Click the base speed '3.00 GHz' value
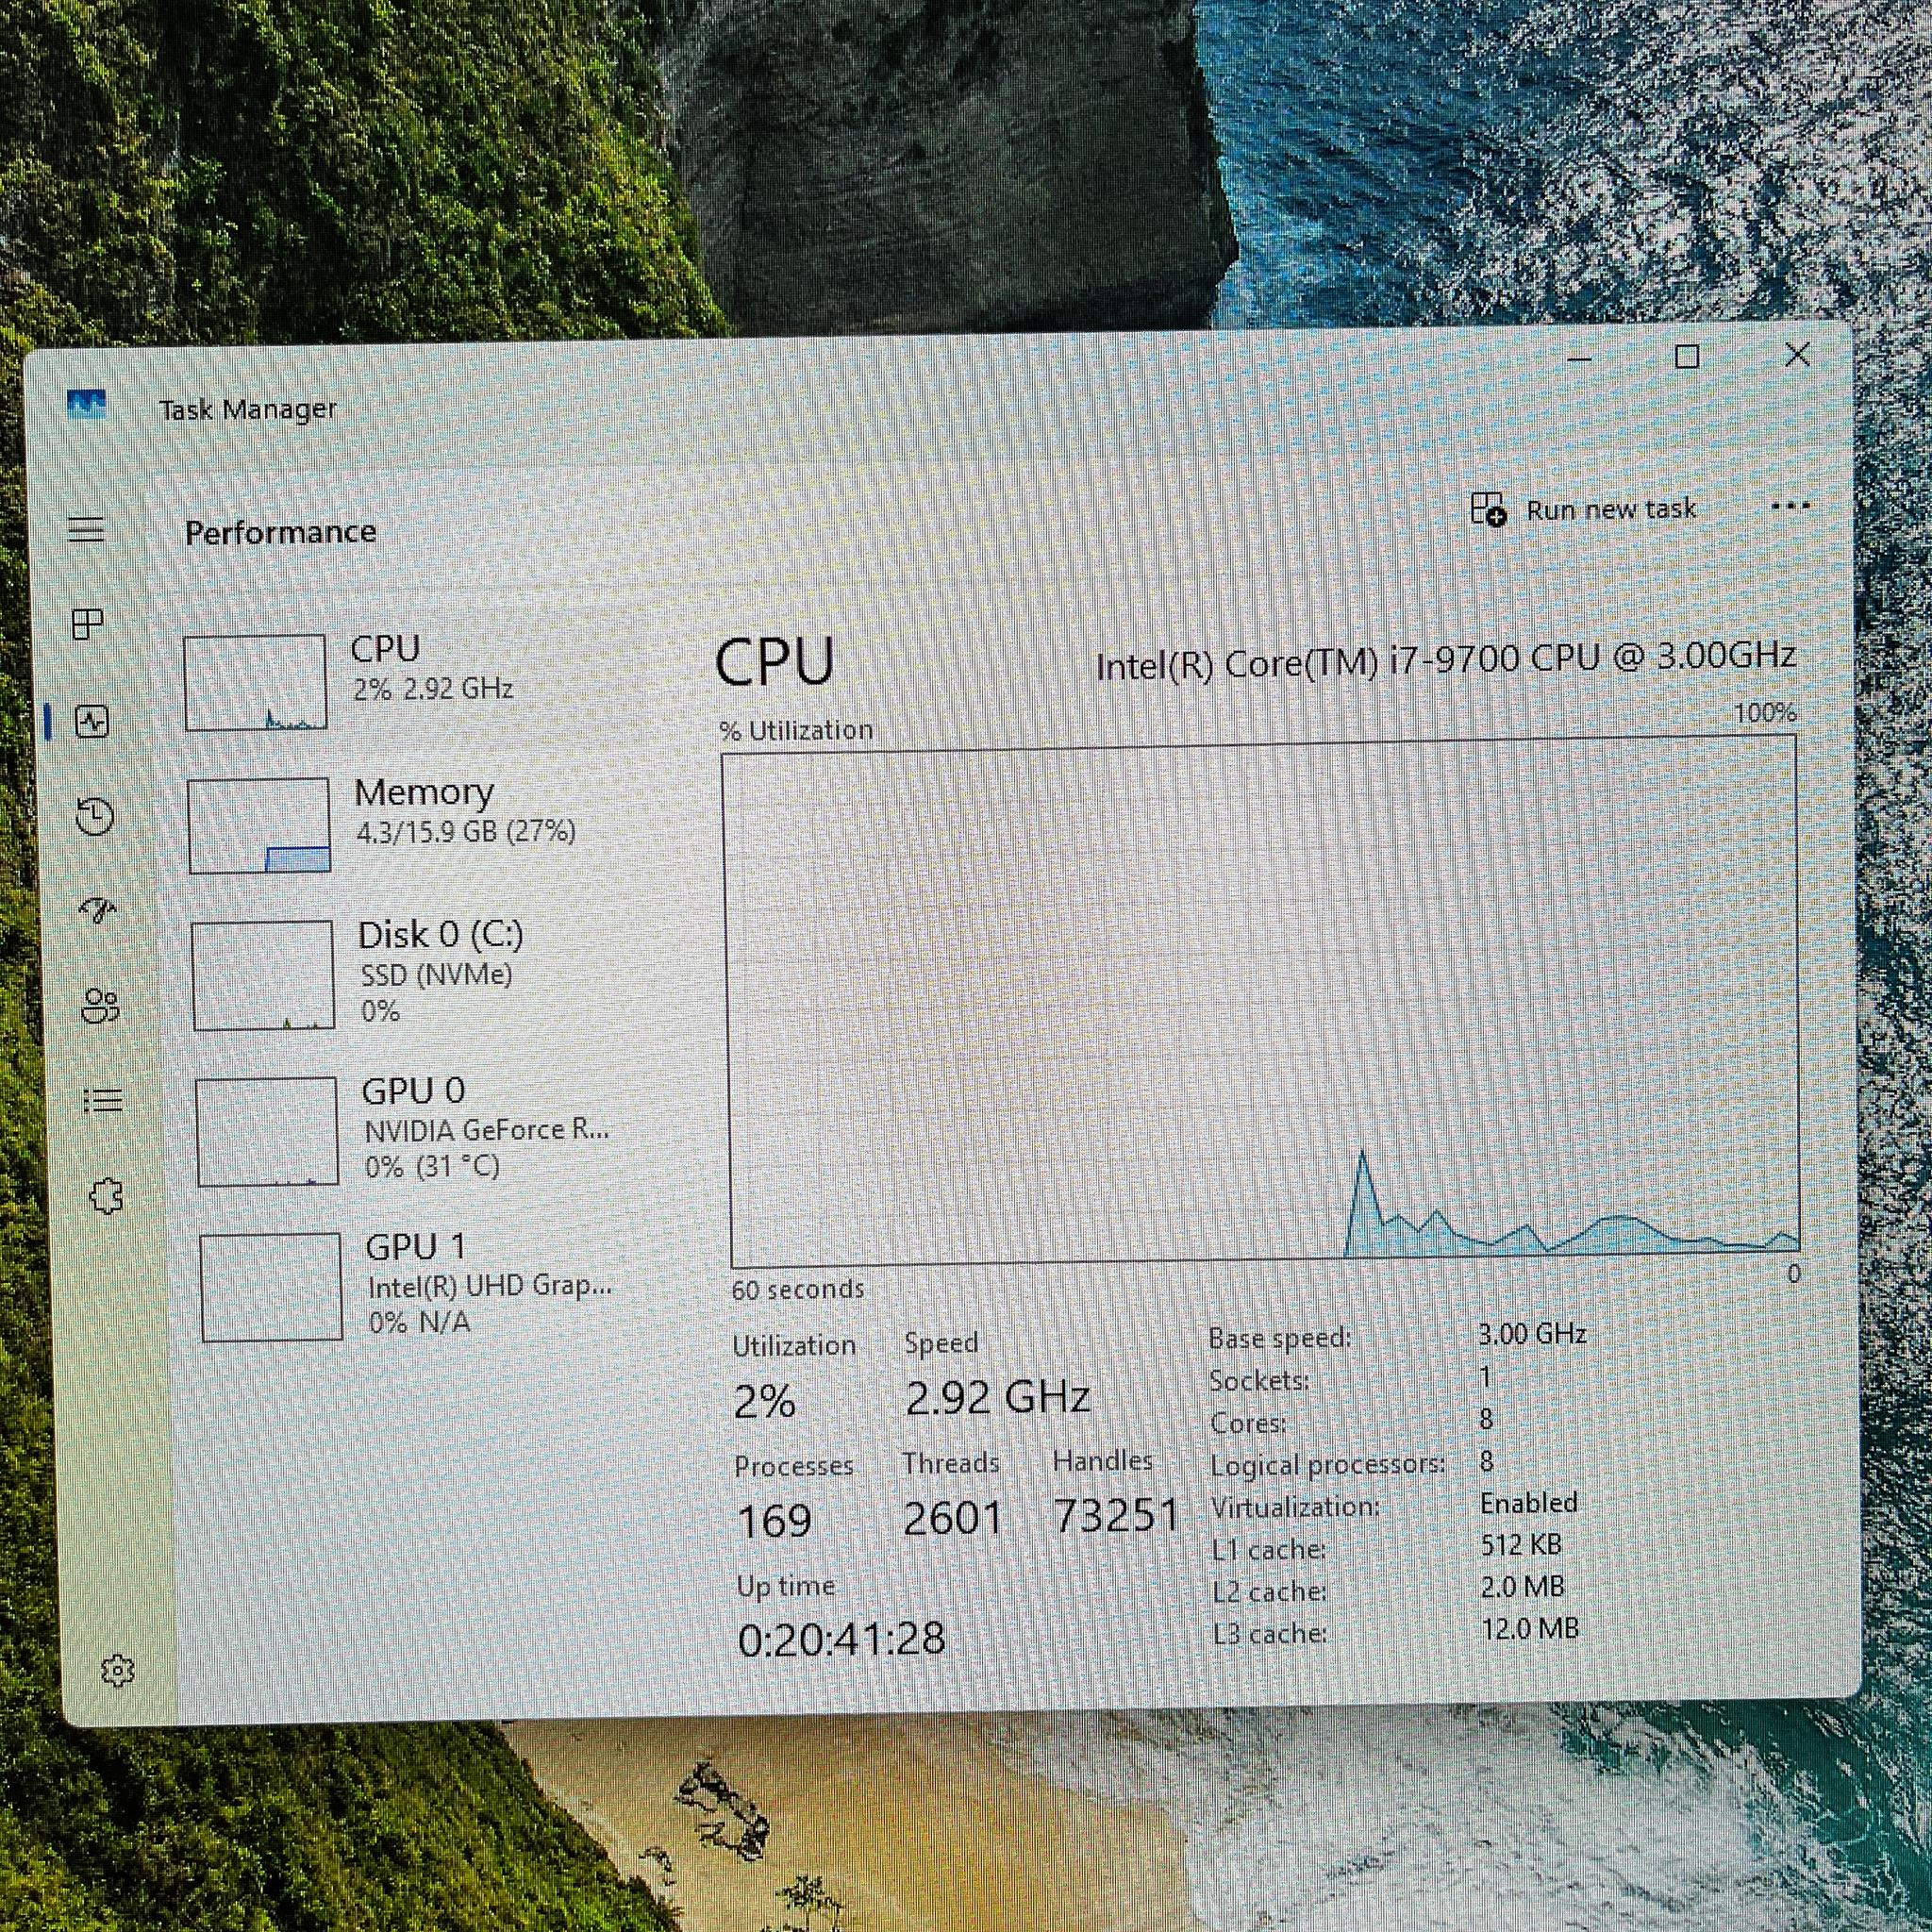Image resolution: width=1932 pixels, height=1932 pixels. click(1532, 1333)
